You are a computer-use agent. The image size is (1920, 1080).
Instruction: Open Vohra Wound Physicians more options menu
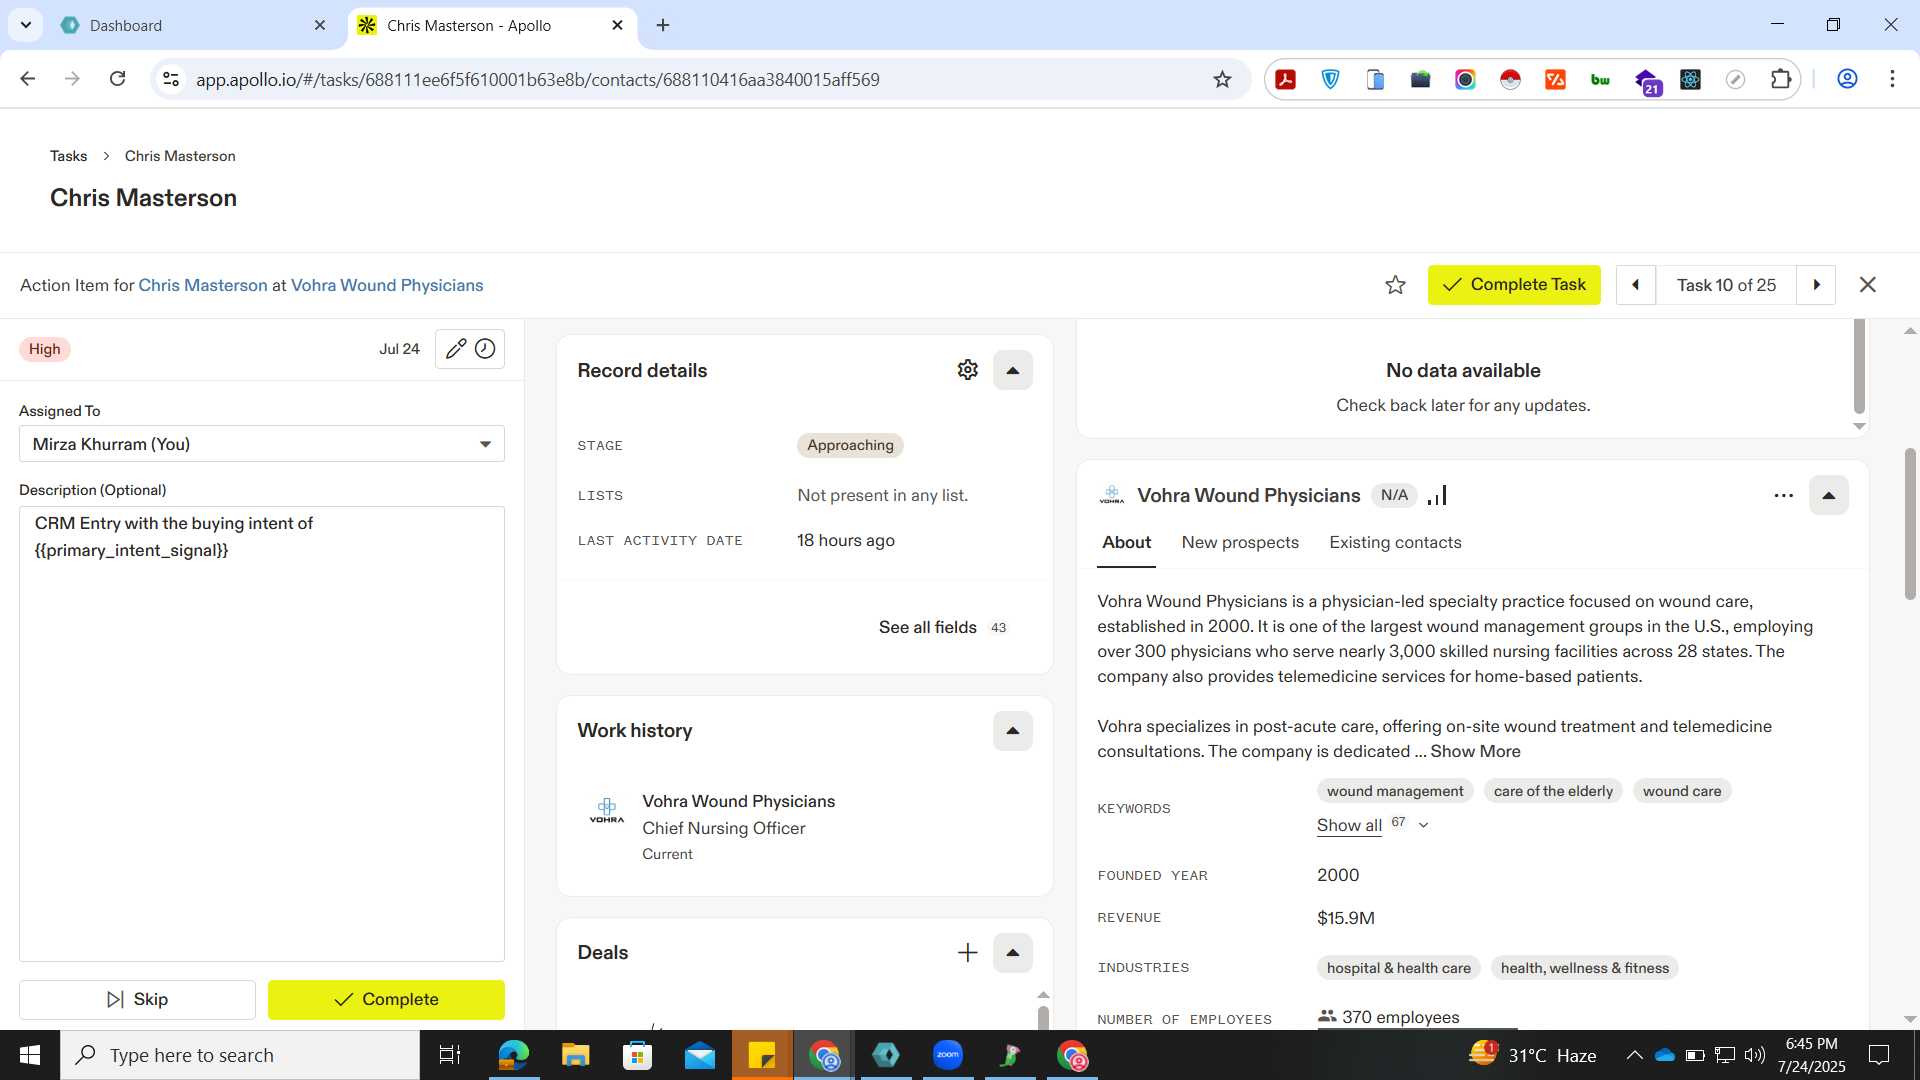(1783, 496)
